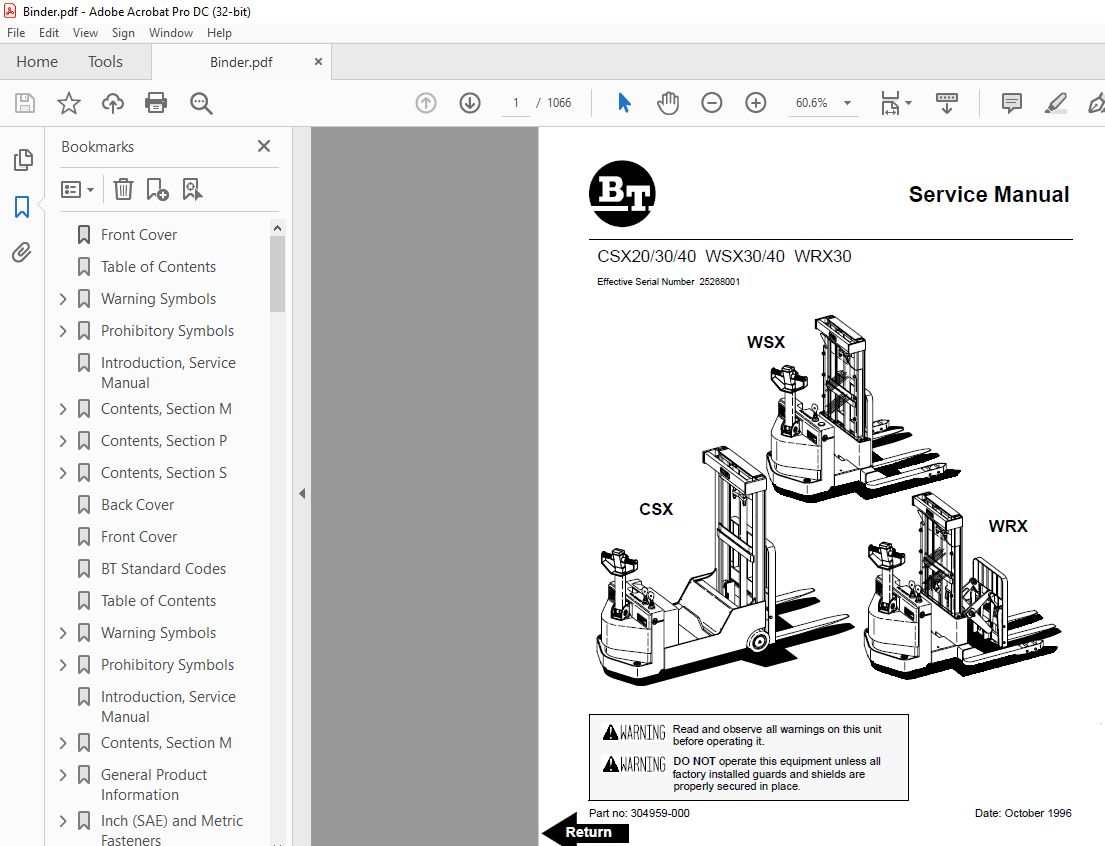Click the bookmarks panel scrollbar thumb
1105x846 pixels.
[278, 274]
